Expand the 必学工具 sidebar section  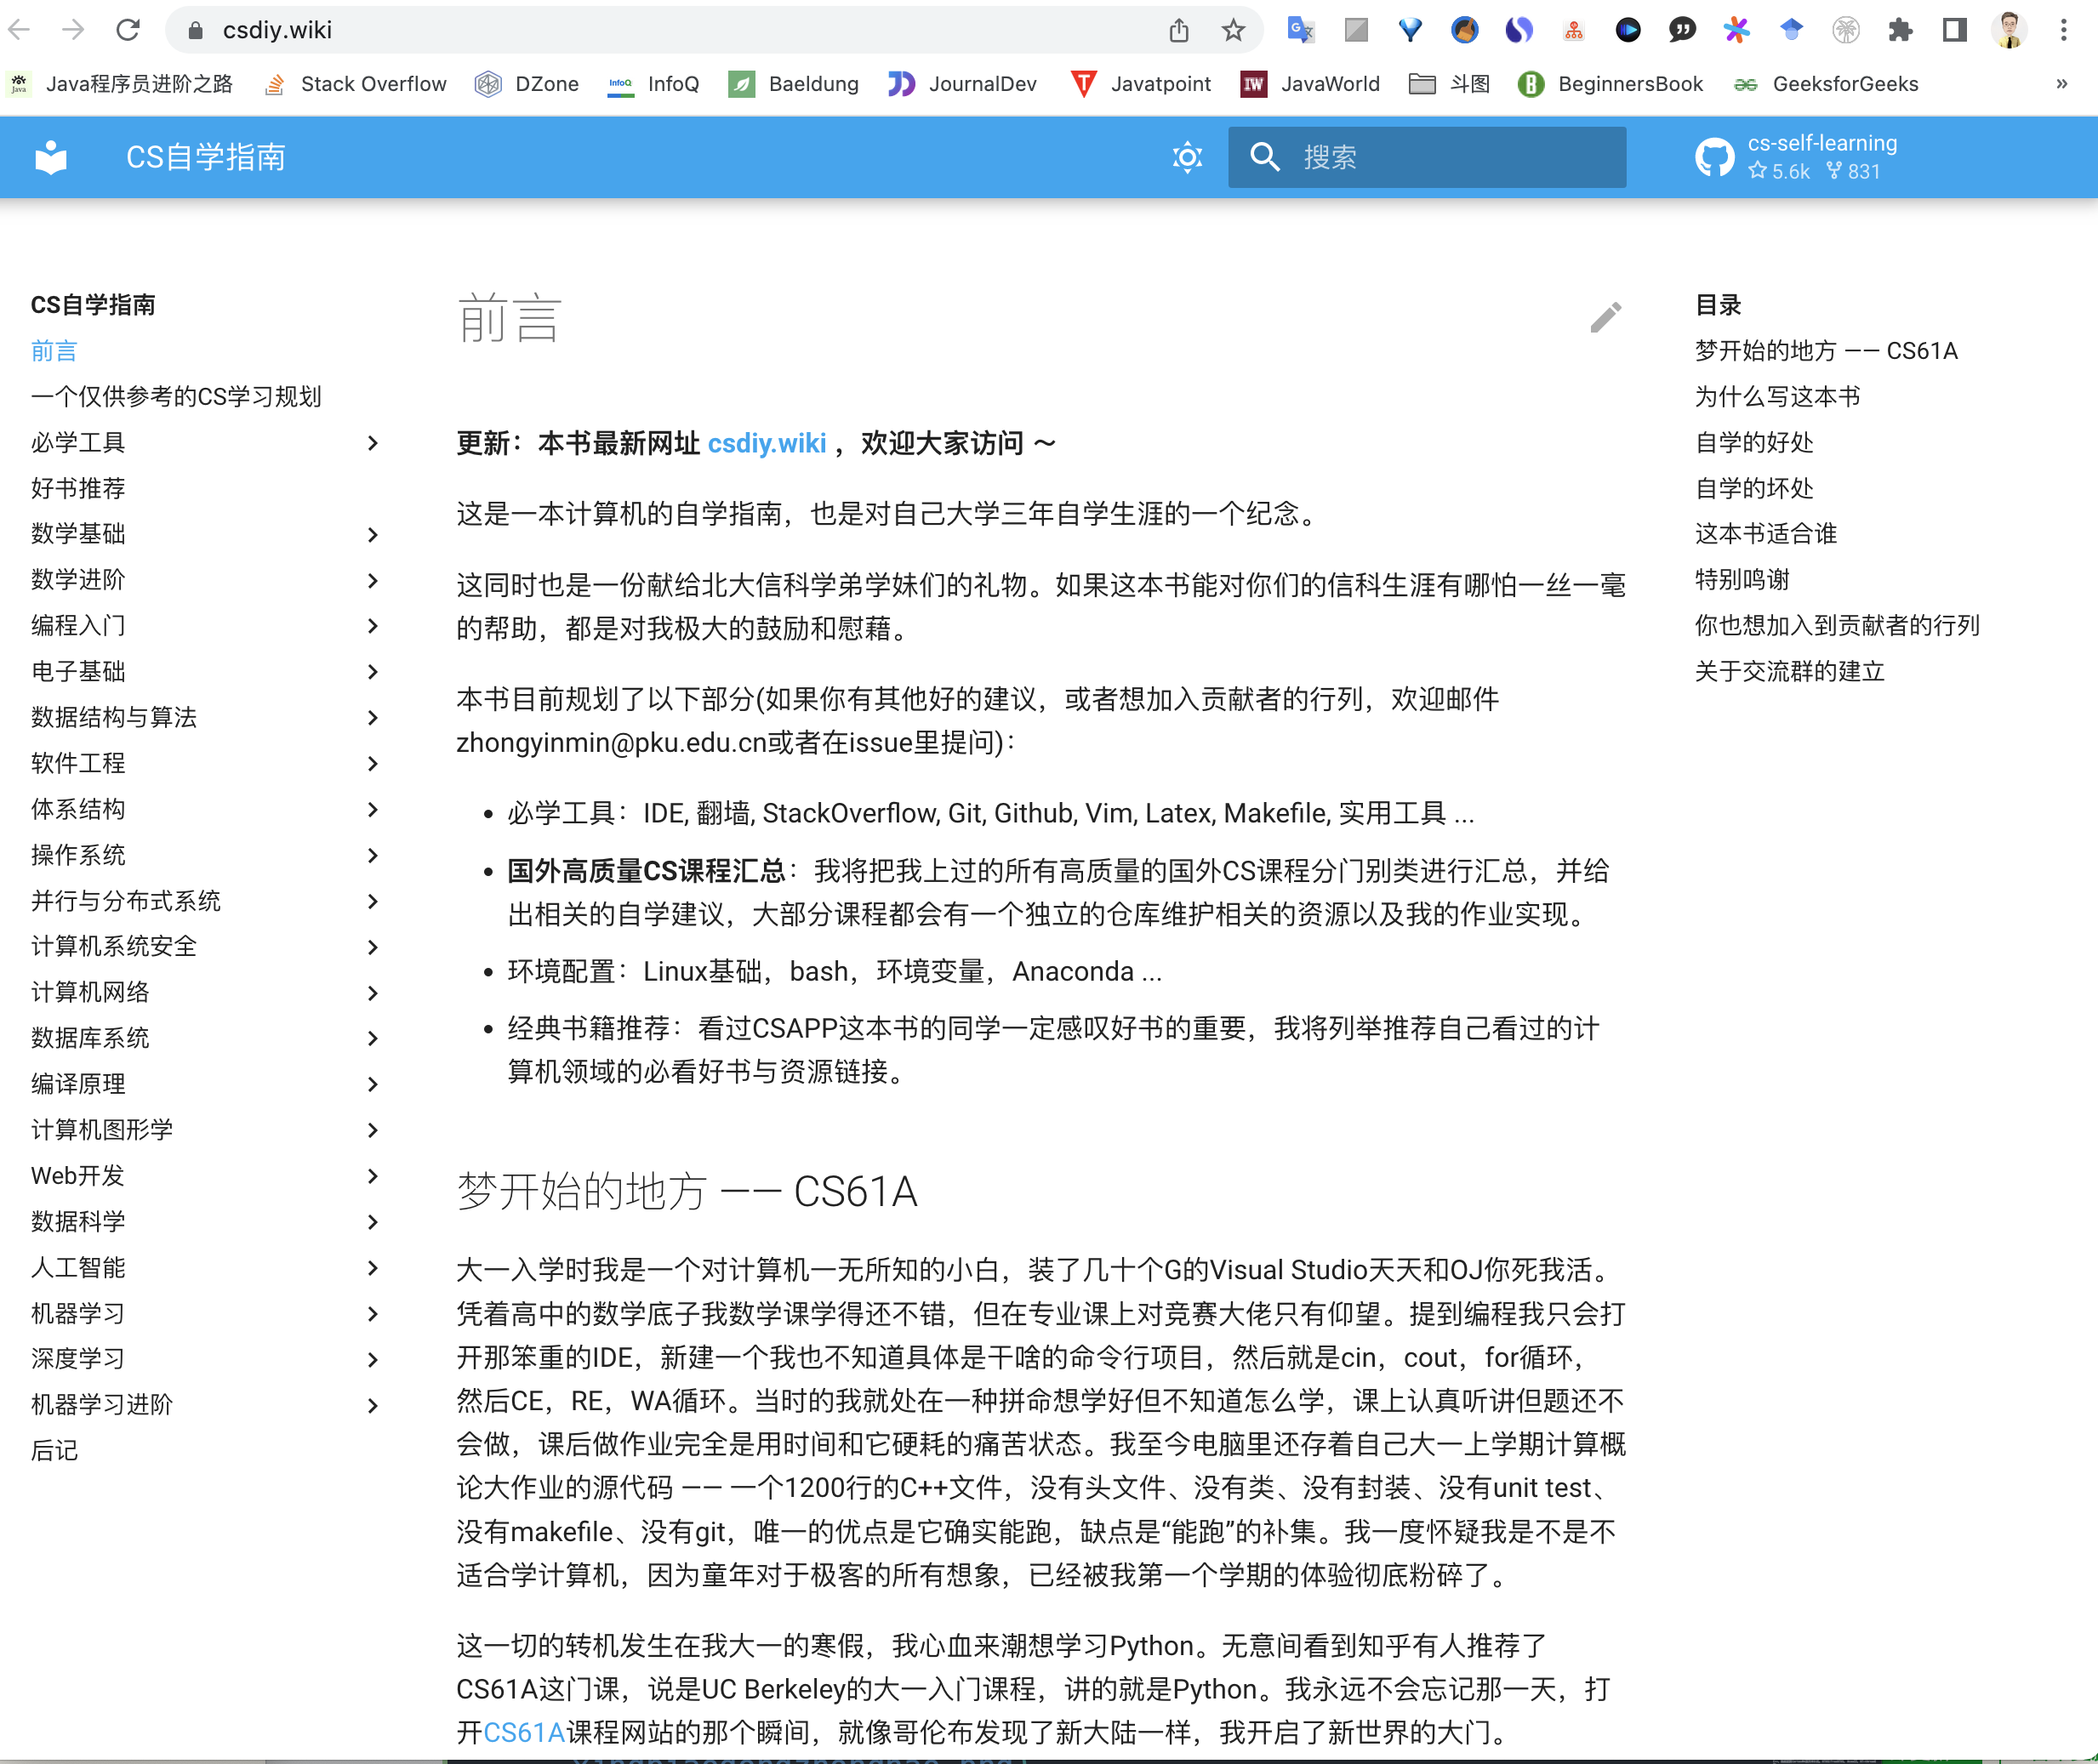point(373,443)
